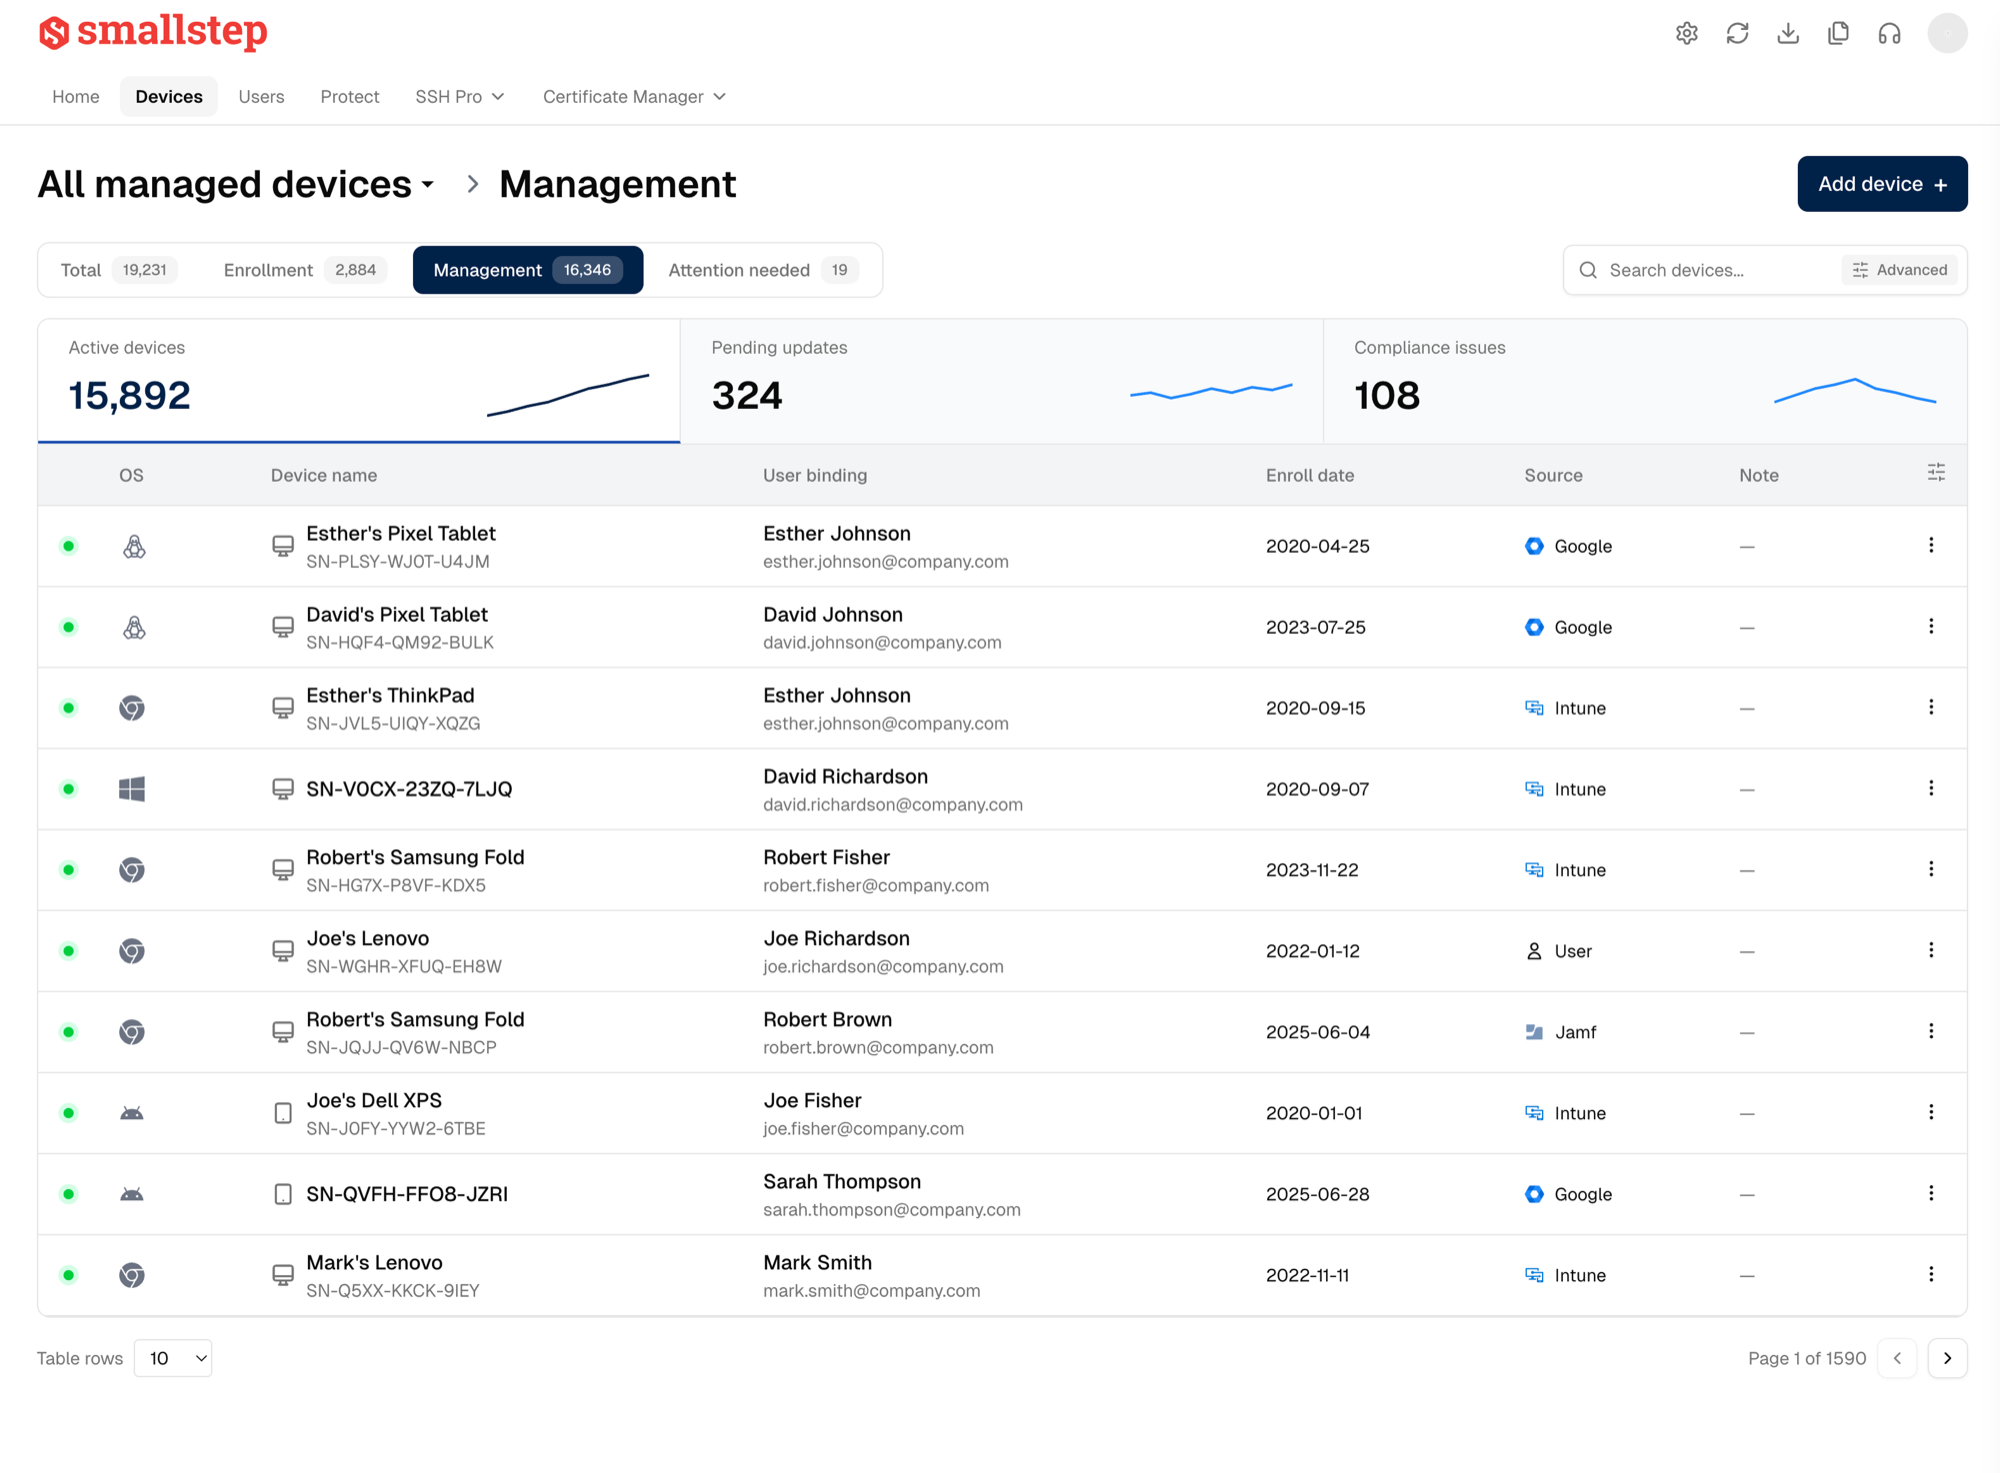Click the Note column header

(x=1758, y=475)
